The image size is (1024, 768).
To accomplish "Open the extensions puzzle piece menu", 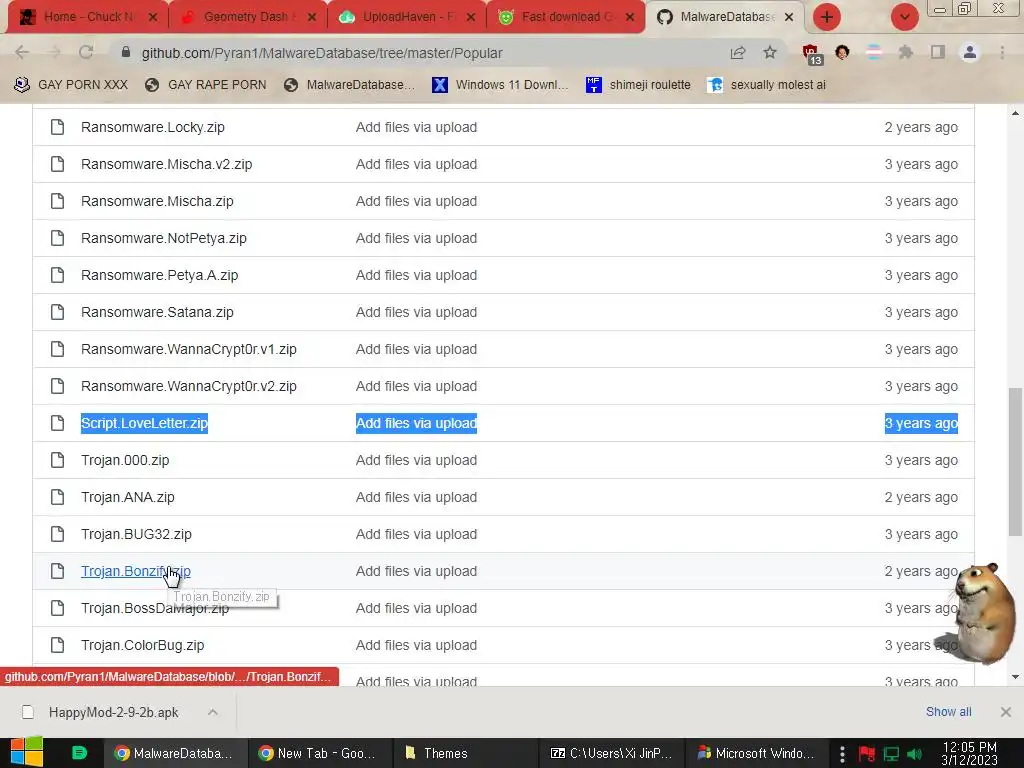I will 906,52.
